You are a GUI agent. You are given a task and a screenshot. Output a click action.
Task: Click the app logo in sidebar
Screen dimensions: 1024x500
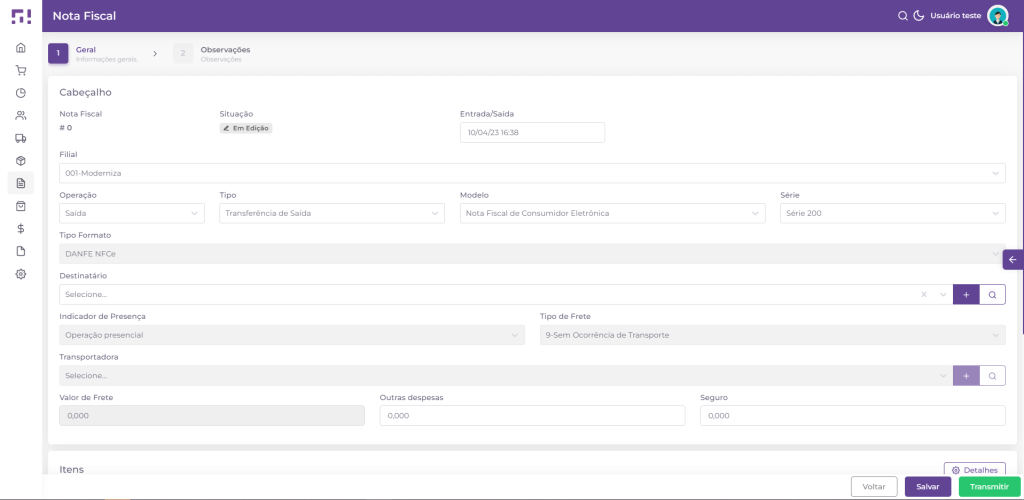(x=21, y=16)
